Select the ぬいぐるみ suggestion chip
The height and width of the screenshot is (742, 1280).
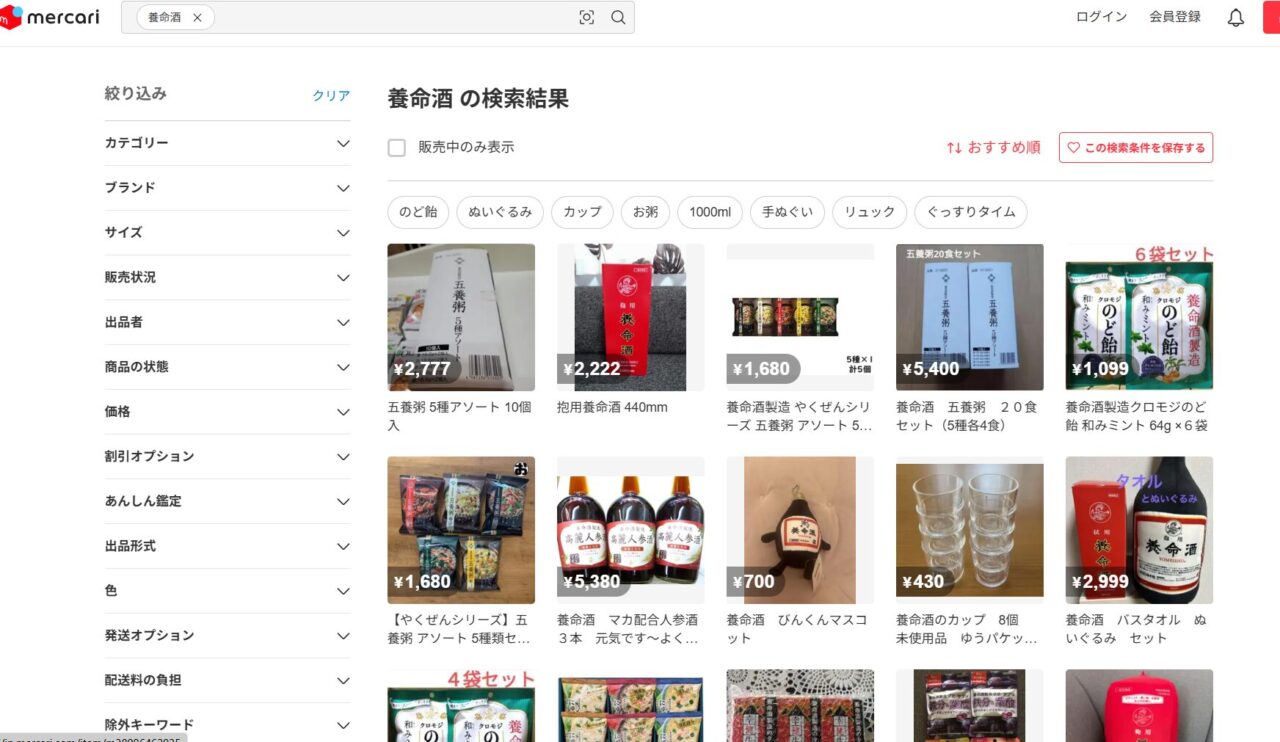500,212
